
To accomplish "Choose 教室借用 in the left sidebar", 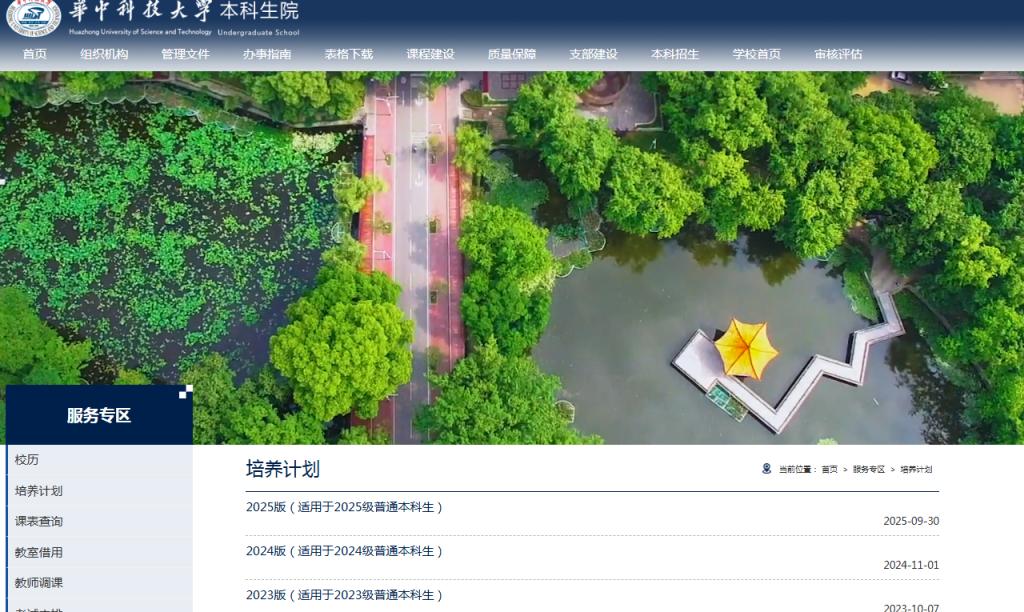I will (x=39, y=552).
